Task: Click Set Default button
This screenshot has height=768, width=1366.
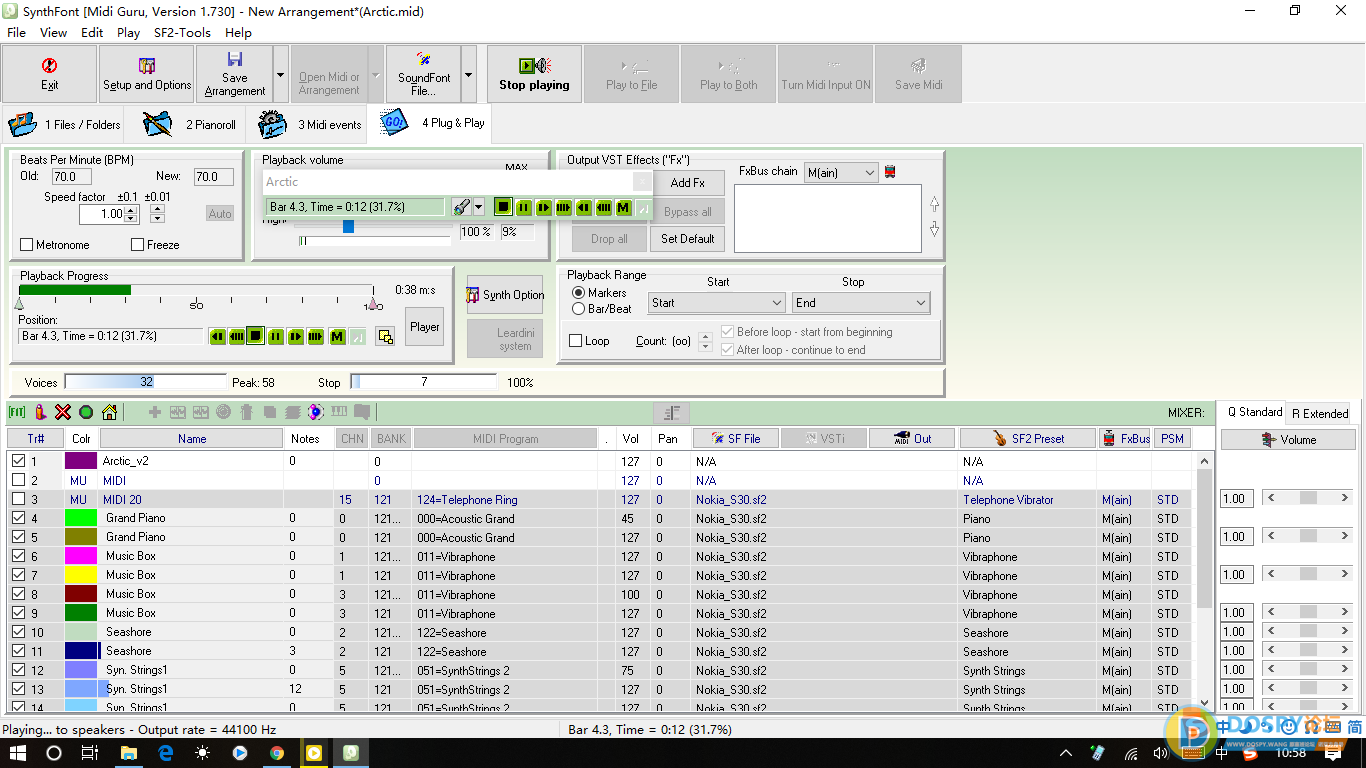Action: 688,239
